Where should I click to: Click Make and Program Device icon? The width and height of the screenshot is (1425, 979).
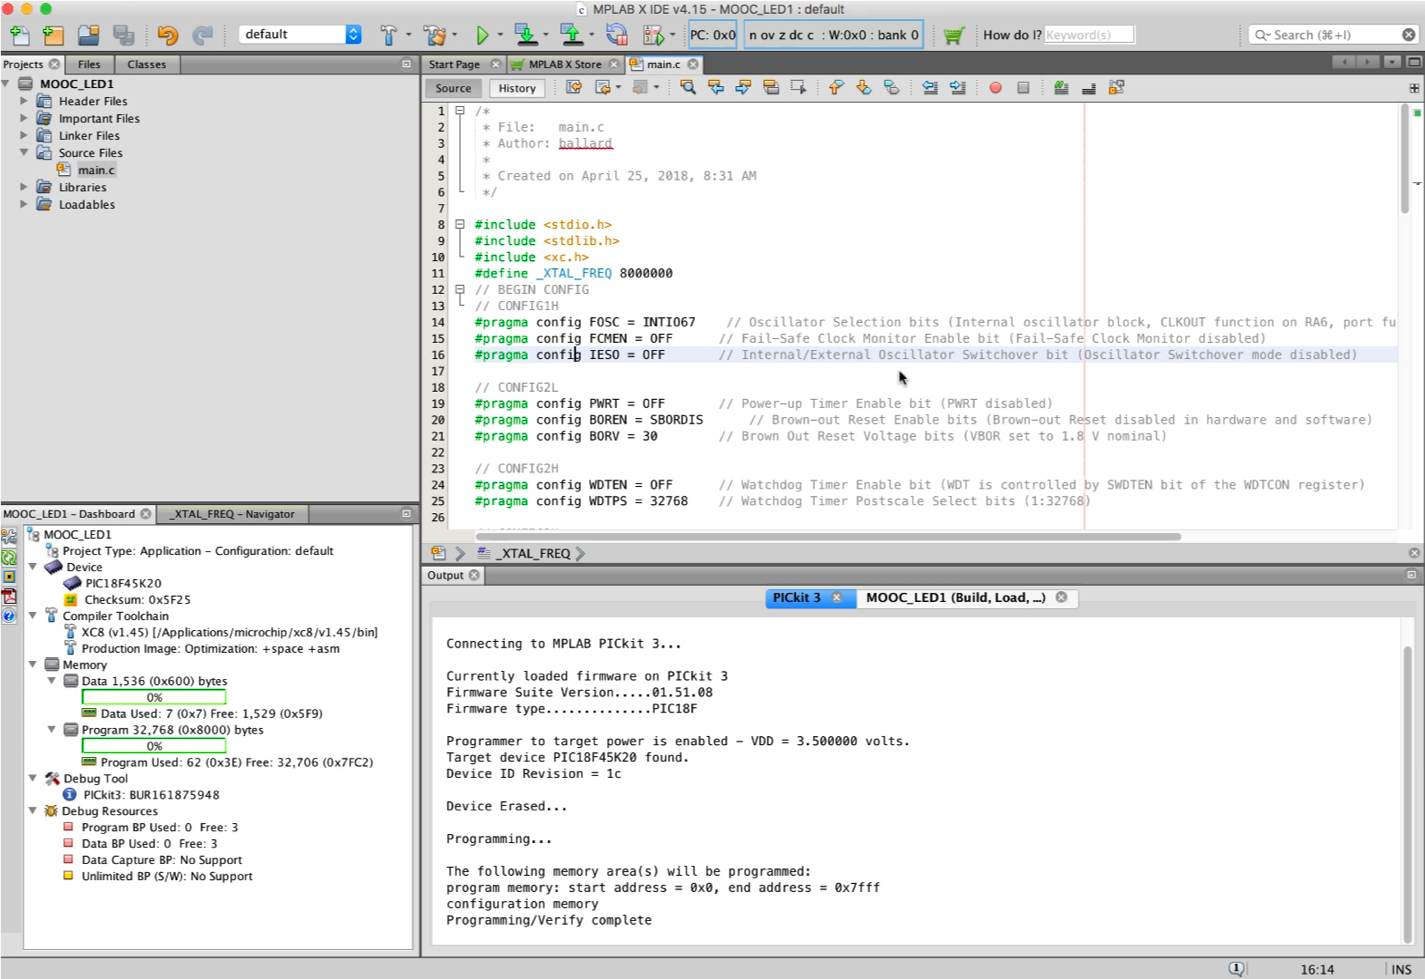[x=526, y=35]
